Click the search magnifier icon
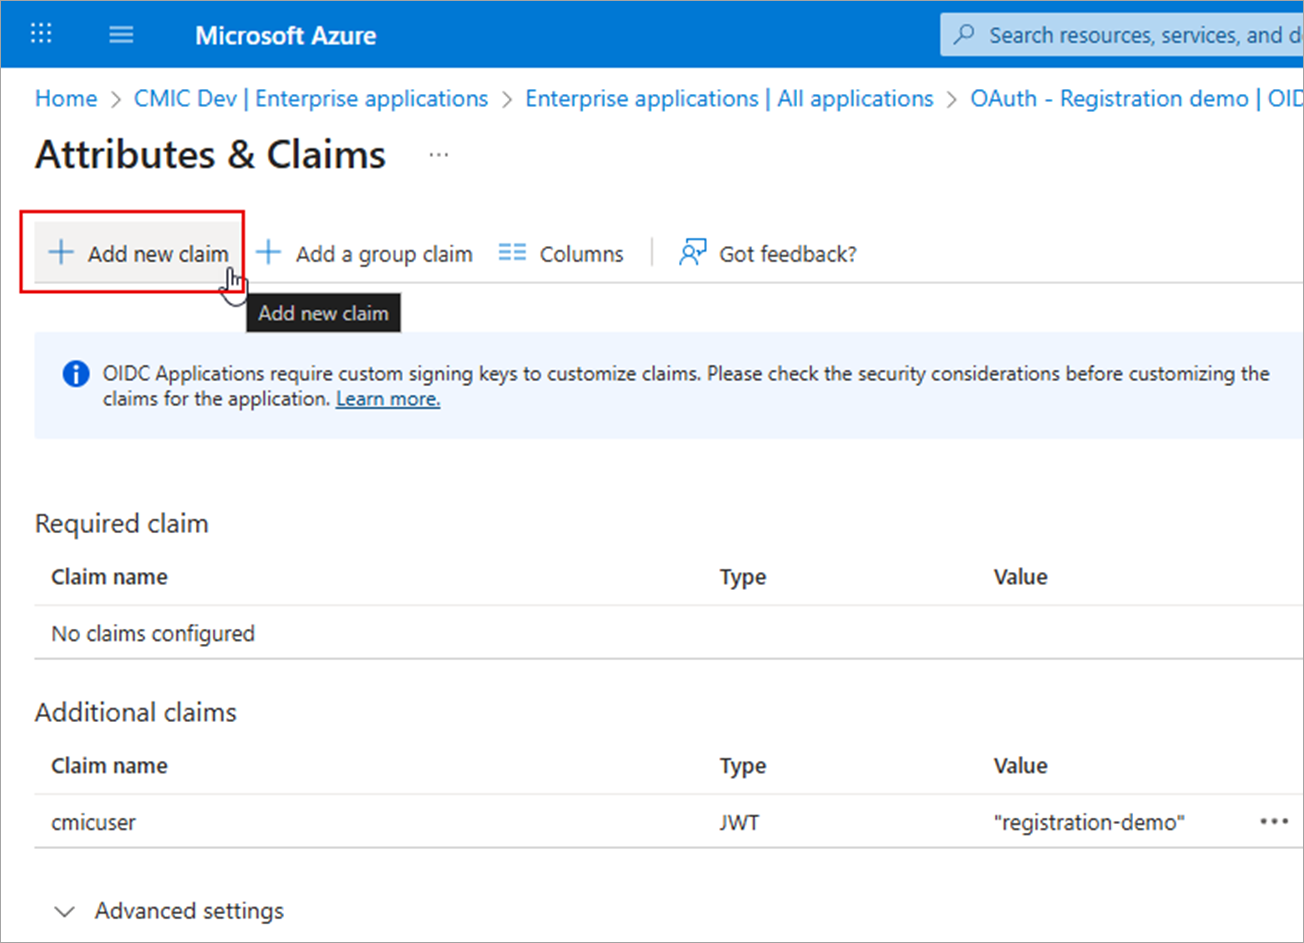 click(962, 33)
